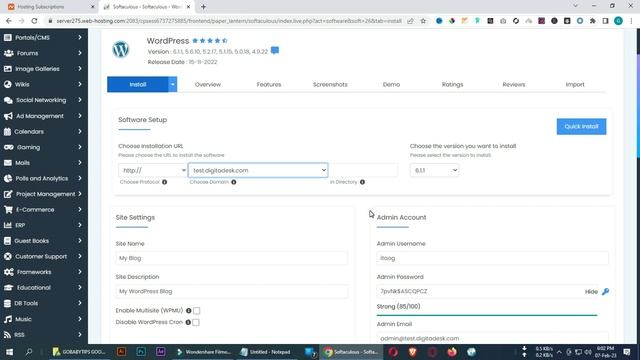This screenshot has height=360, width=640.
Task: Switch to the Ratings tab
Action: [453, 84]
